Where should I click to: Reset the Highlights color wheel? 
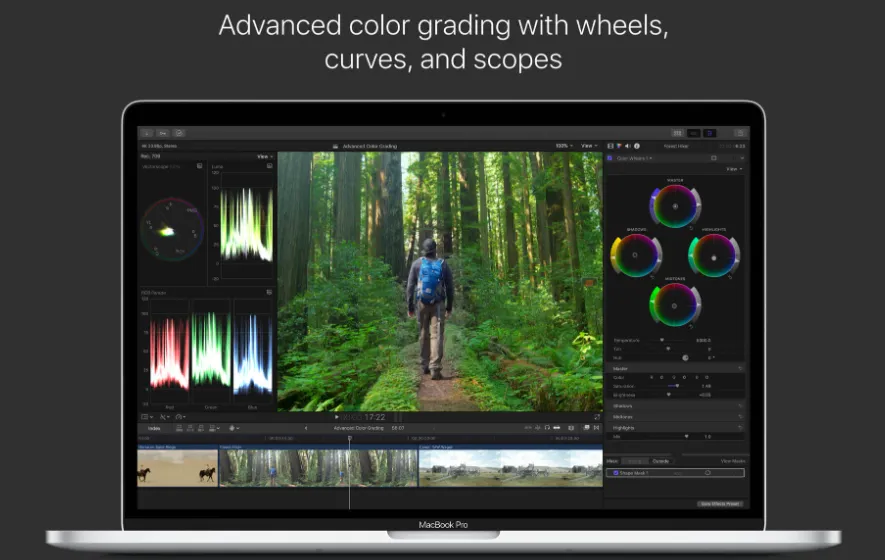pos(730,277)
